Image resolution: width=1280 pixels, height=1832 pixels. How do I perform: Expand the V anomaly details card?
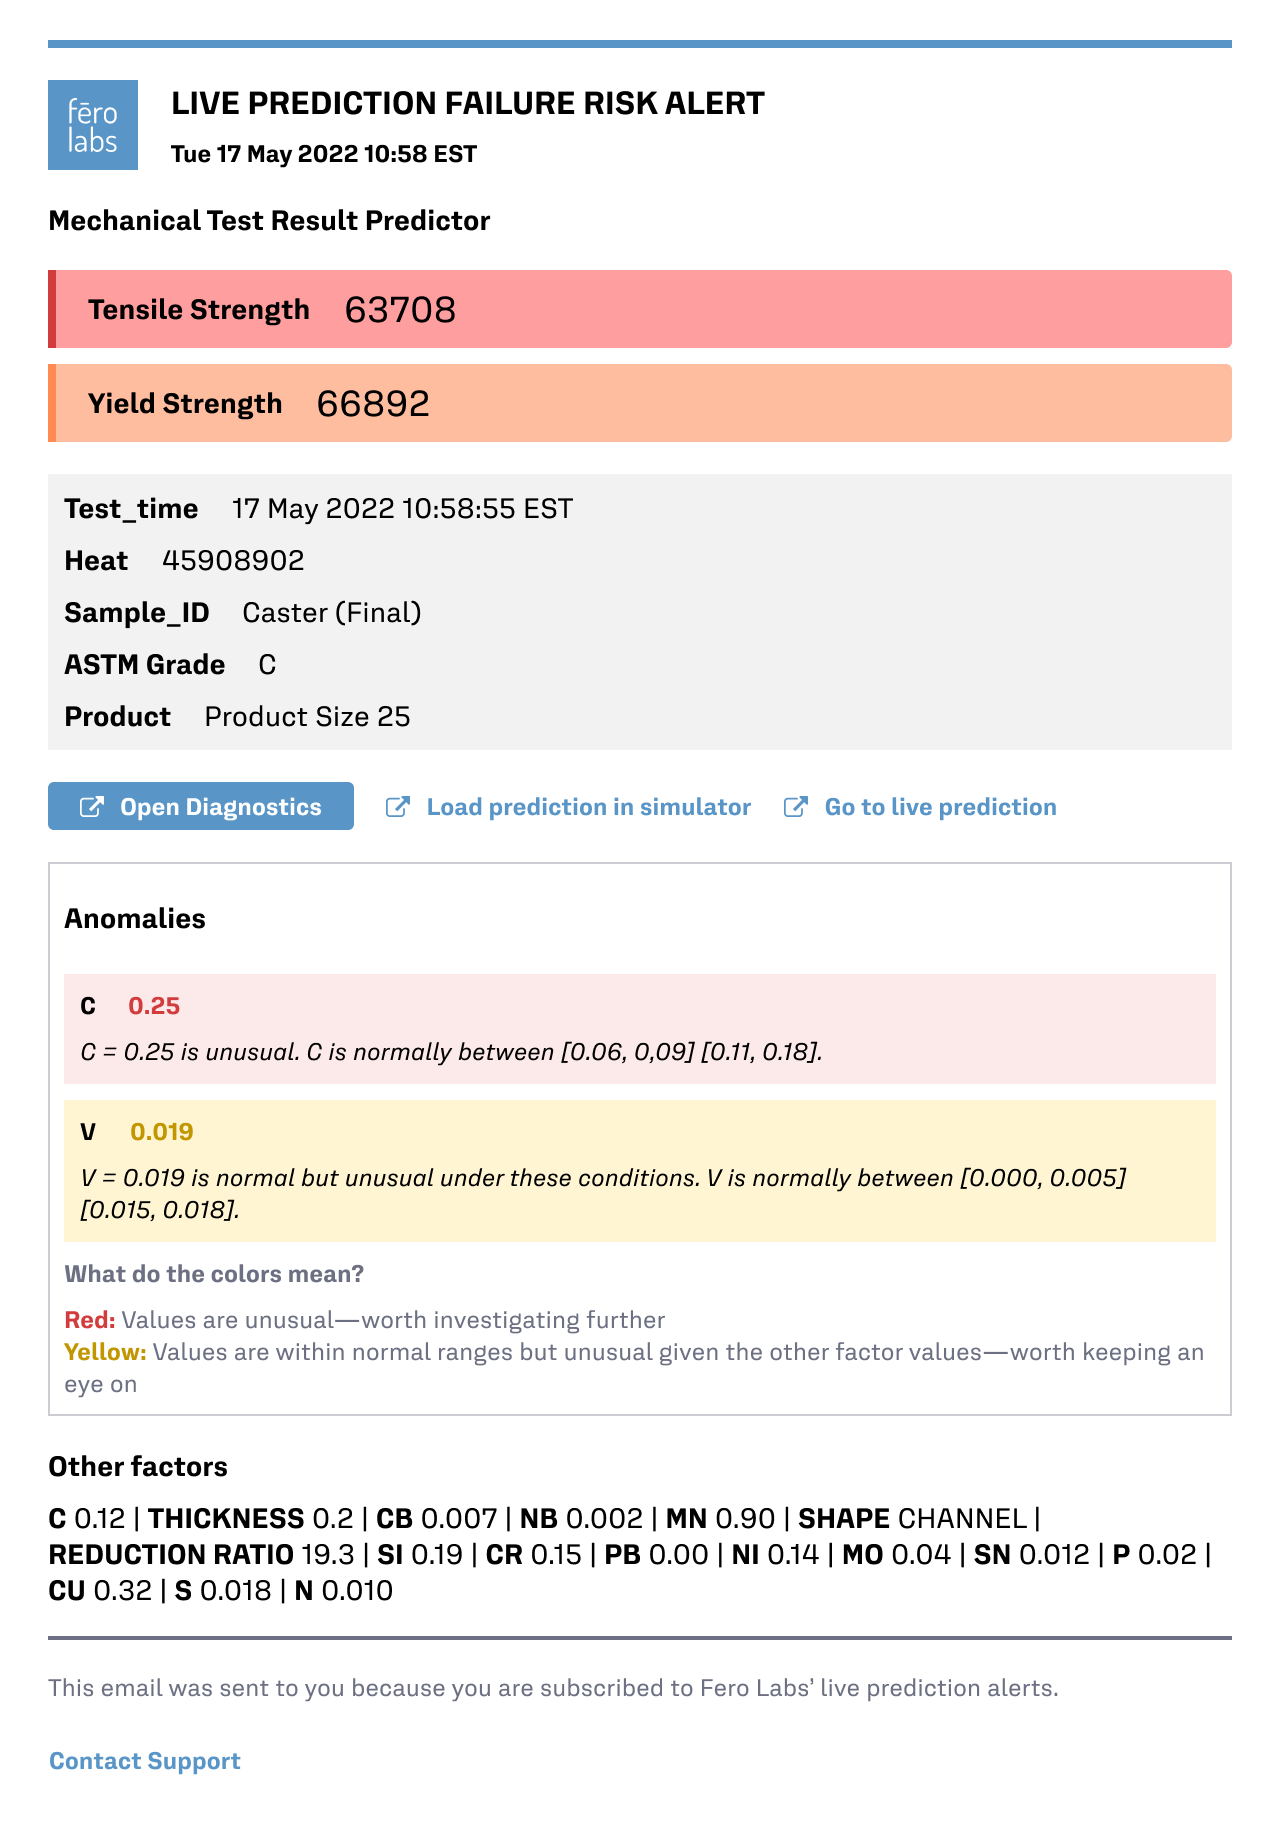[x=640, y=1170]
